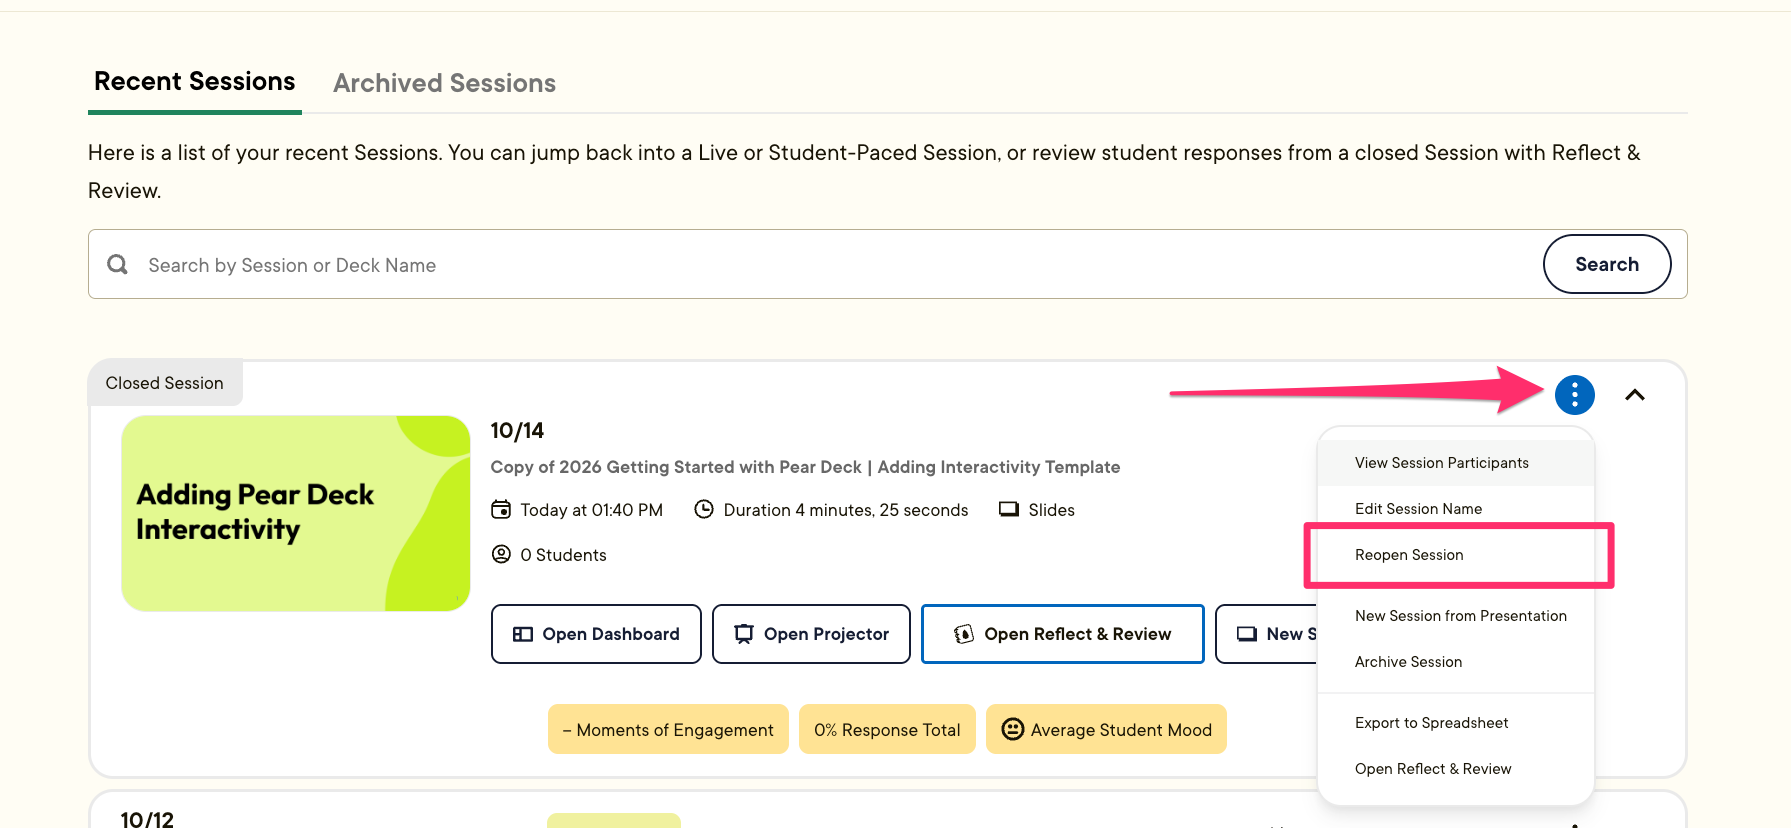
Task: Click the pear icon in Reflect & Review button
Action: click(x=964, y=634)
